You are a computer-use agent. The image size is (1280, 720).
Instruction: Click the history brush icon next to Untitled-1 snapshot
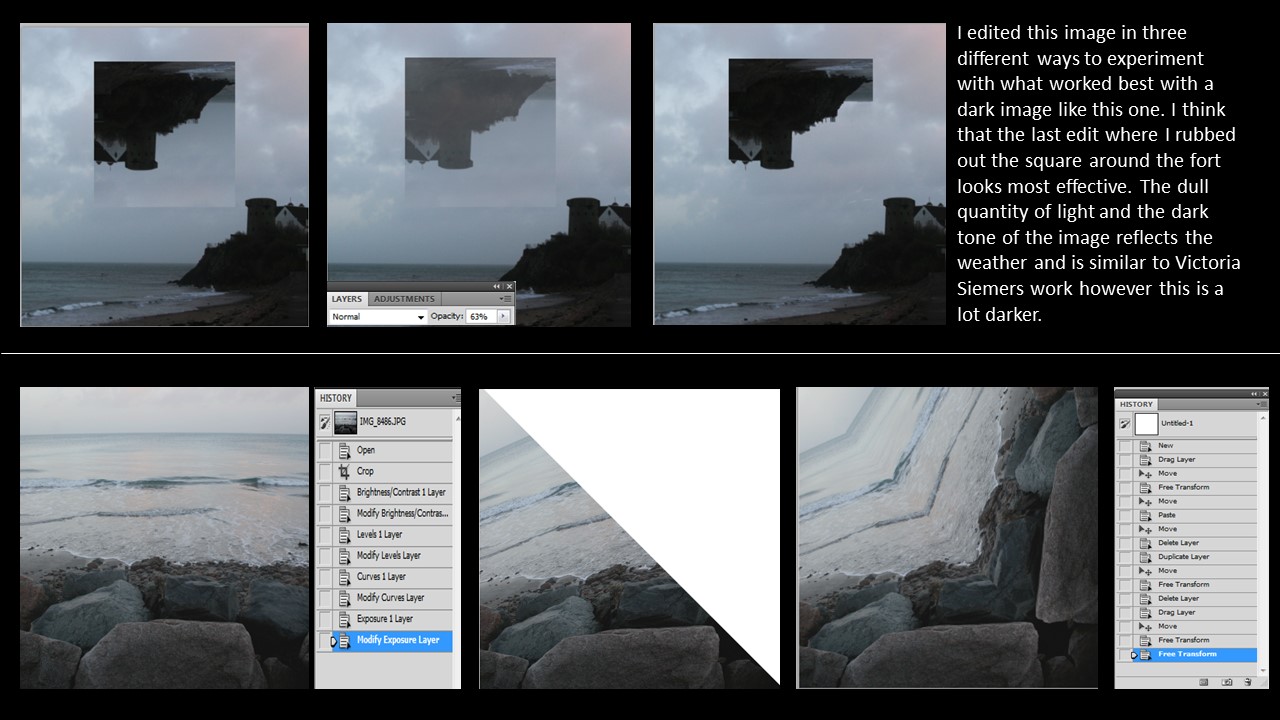pyautogui.click(x=1125, y=424)
